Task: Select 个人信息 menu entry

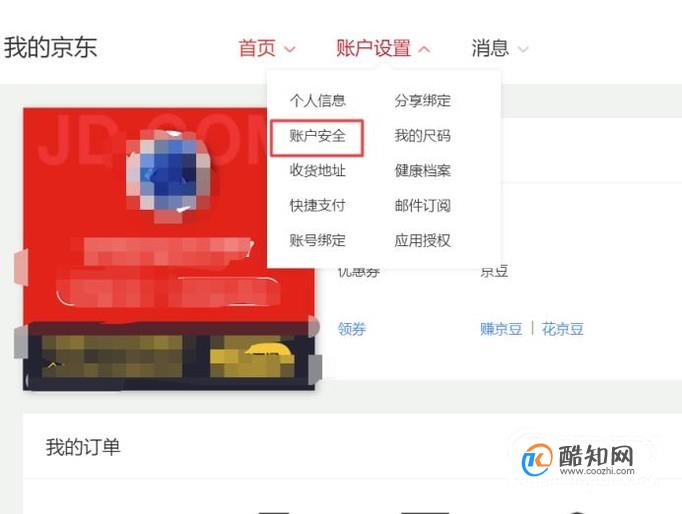Action: (318, 101)
